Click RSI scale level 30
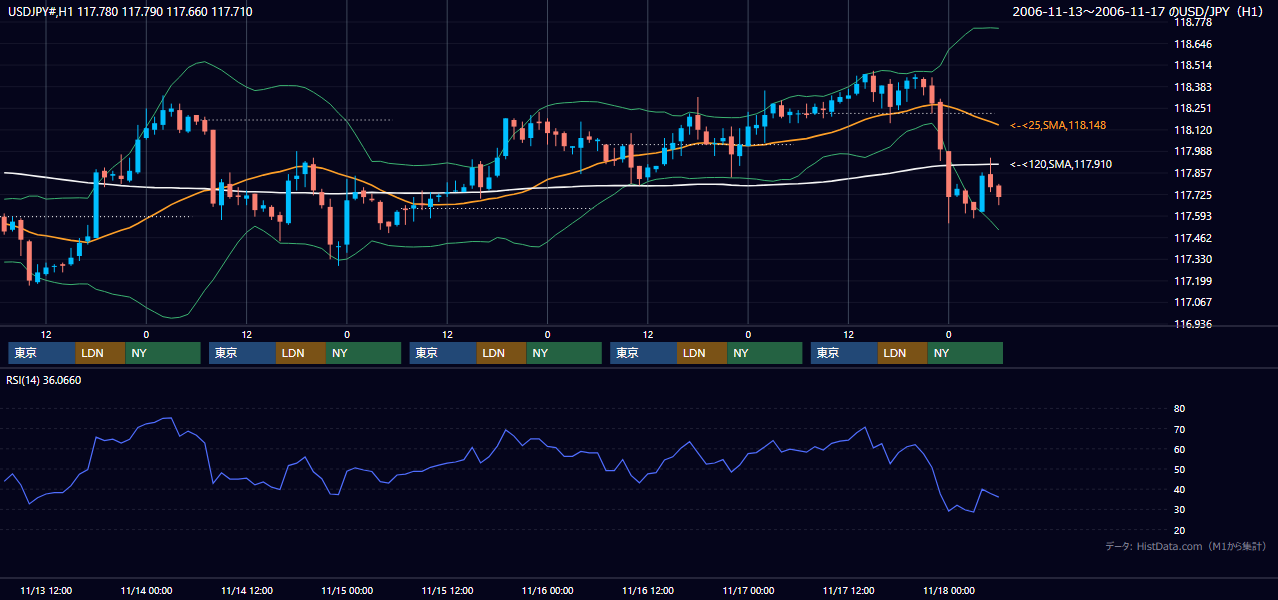 (x=1179, y=510)
